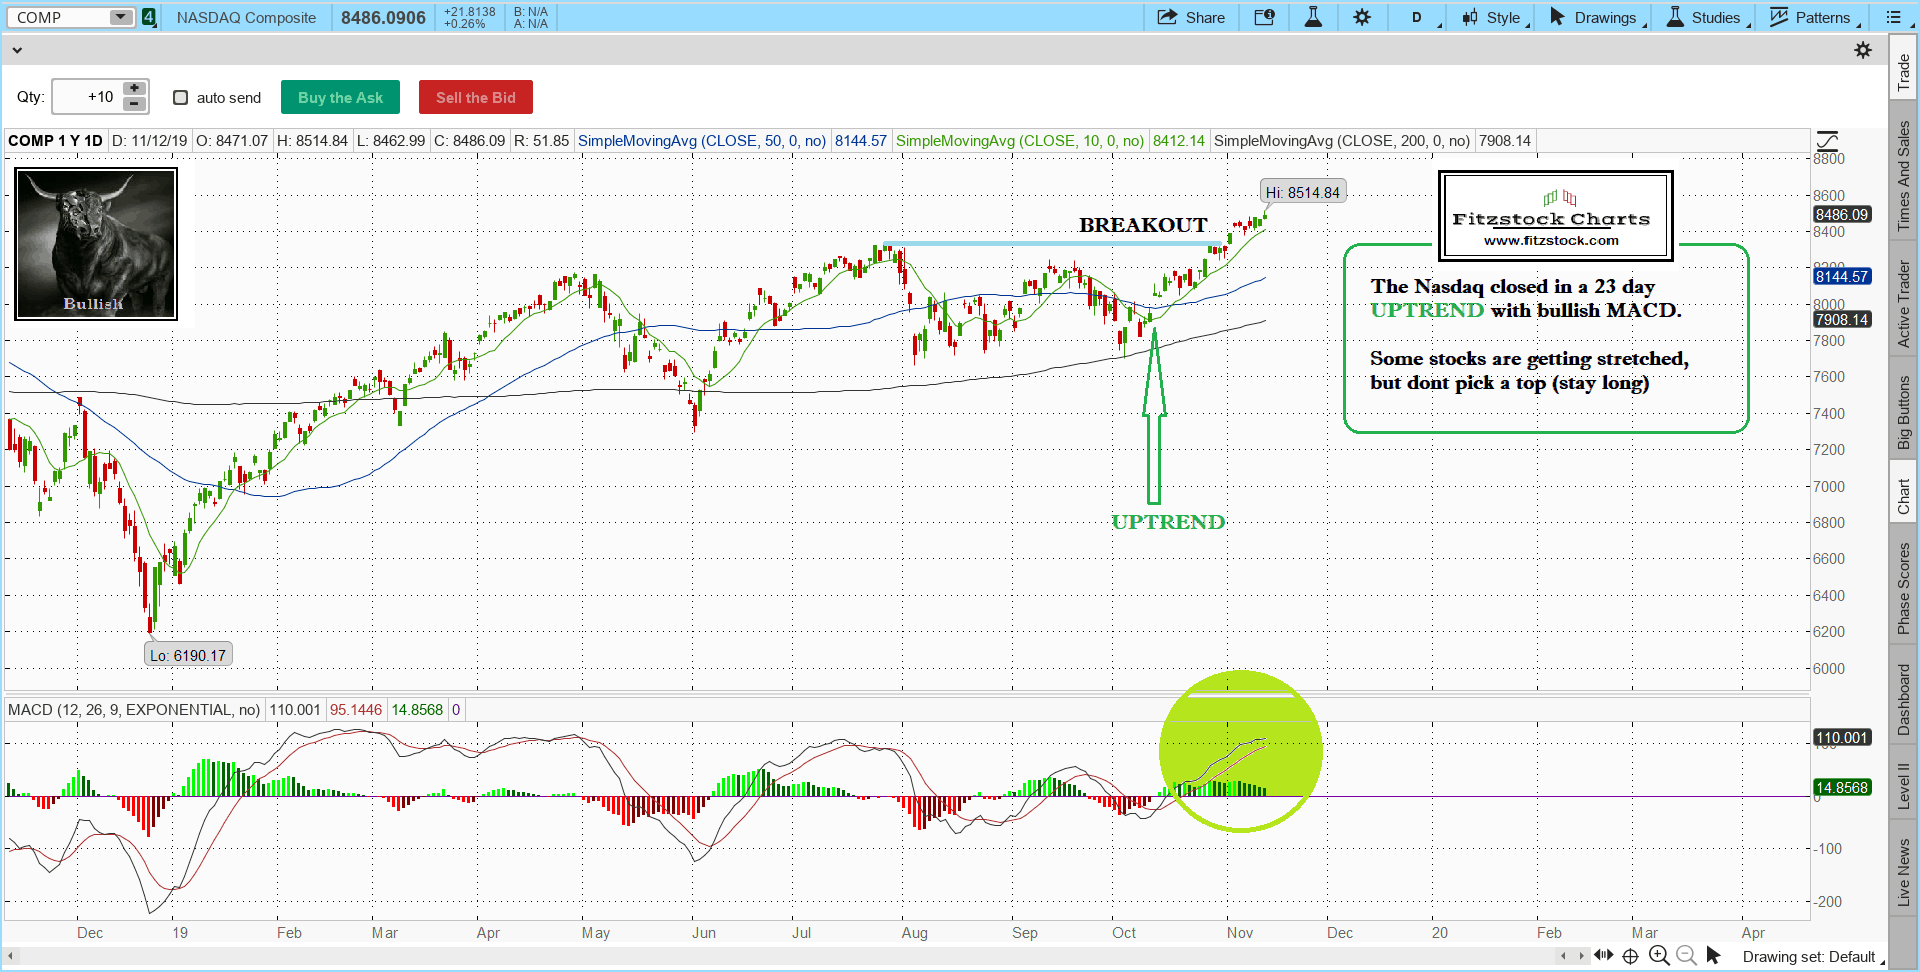Open the Studies menu

click(1707, 18)
